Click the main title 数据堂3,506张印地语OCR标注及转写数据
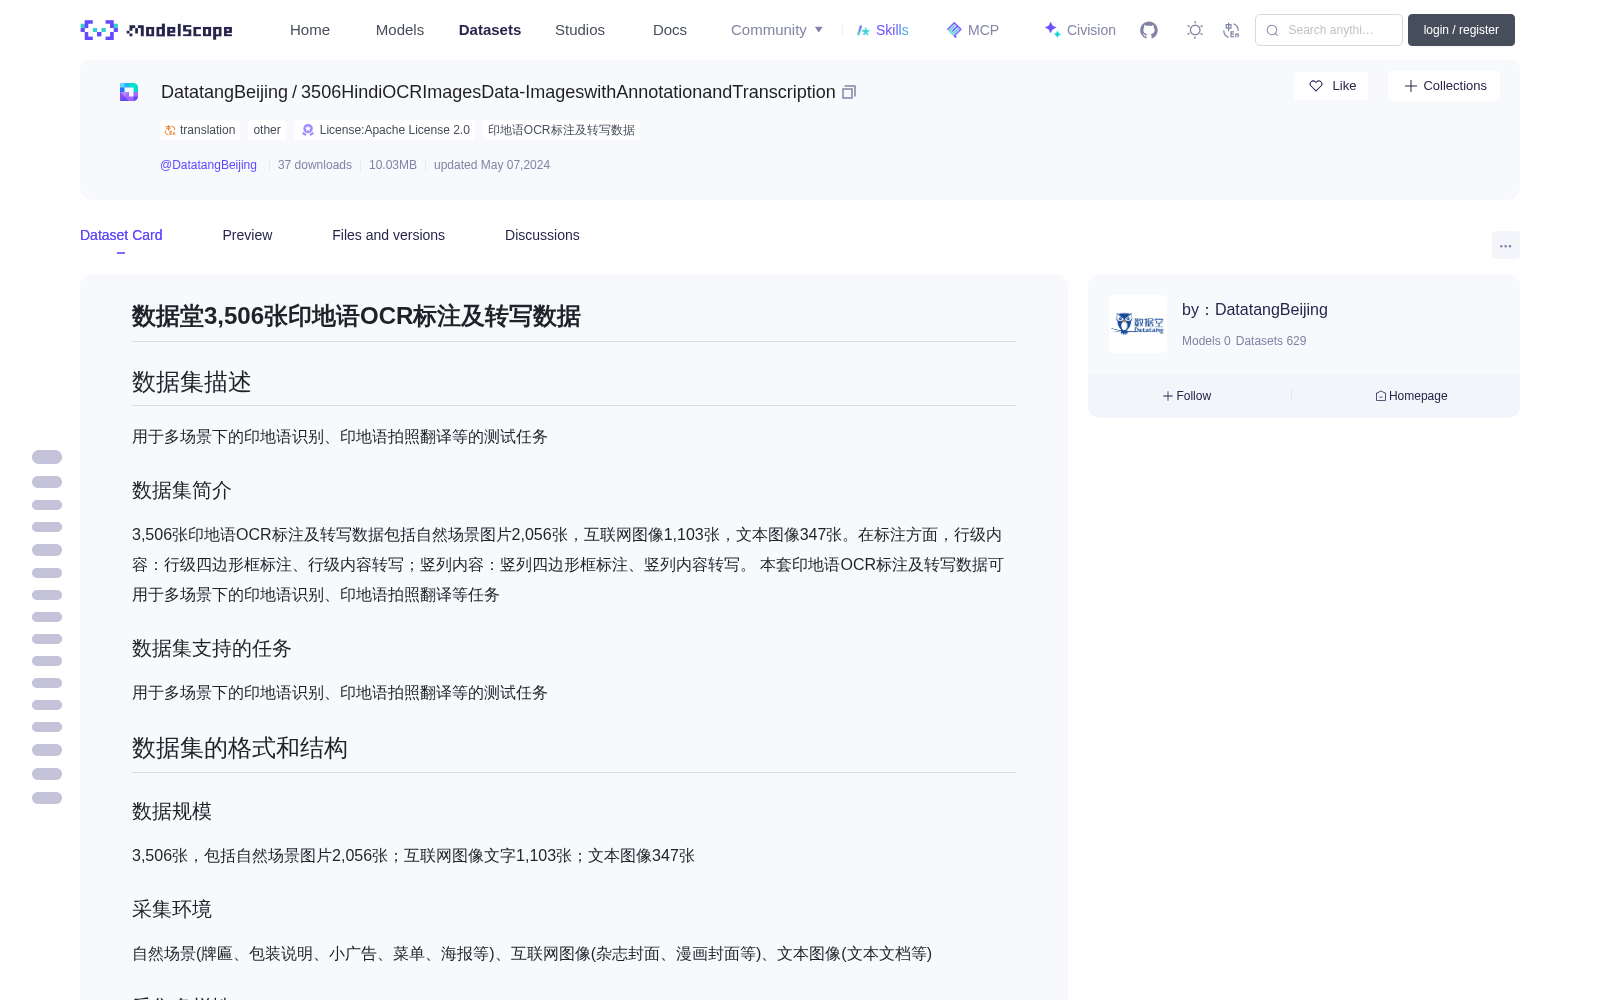The image size is (1600, 1000). coord(356,316)
